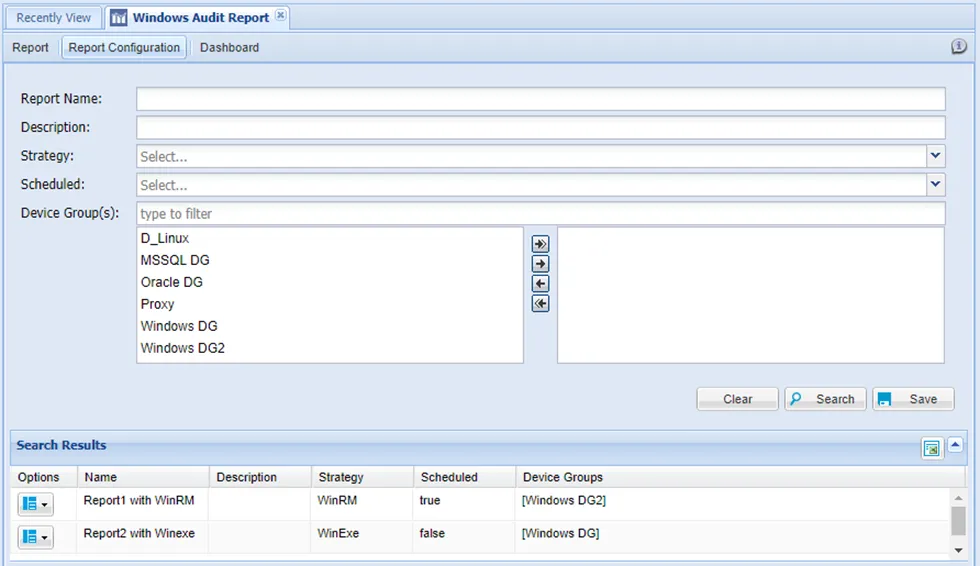The width and height of the screenshot is (980, 566).
Task: Sort by the Strategy column header
Action: [x=362, y=477]
